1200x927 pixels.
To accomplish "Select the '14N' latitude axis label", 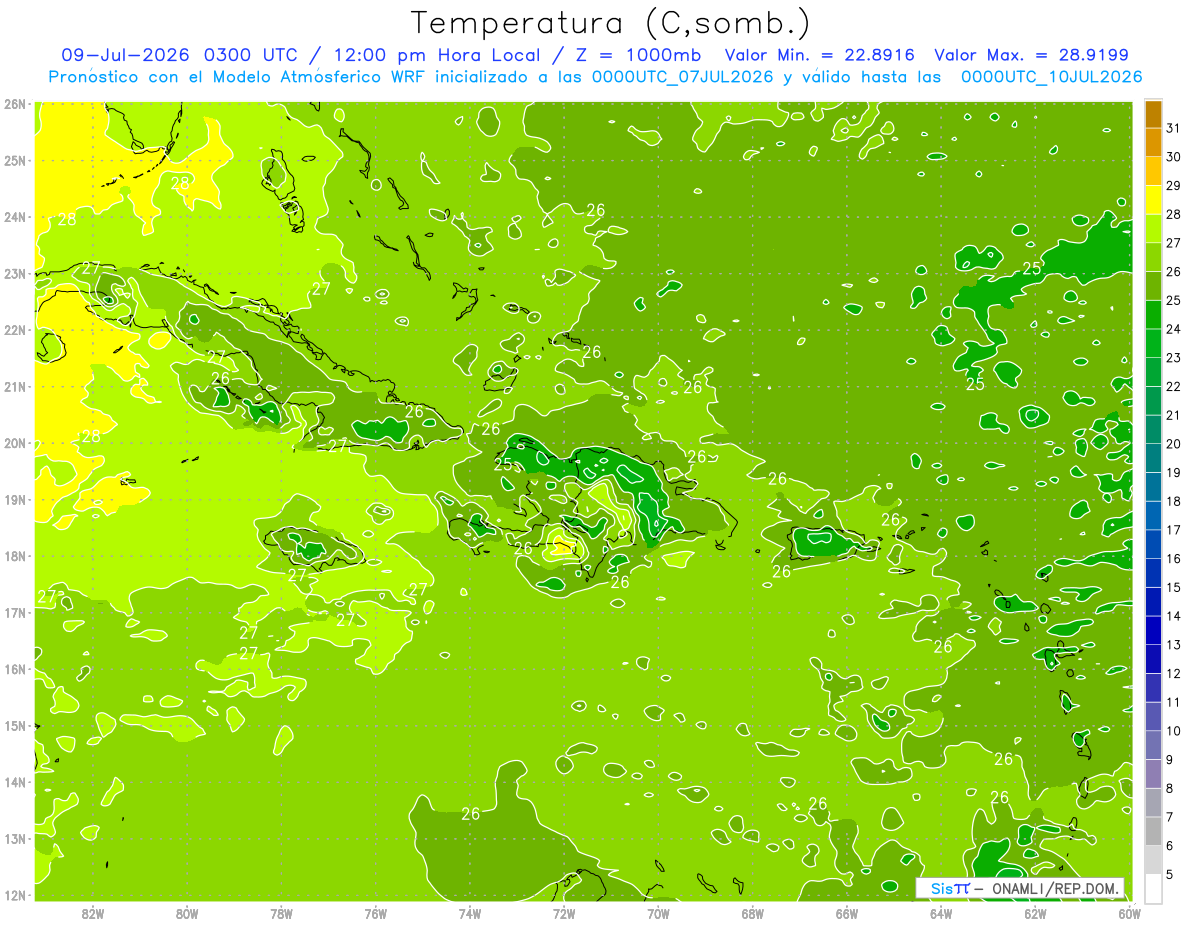I will (15, 782).
